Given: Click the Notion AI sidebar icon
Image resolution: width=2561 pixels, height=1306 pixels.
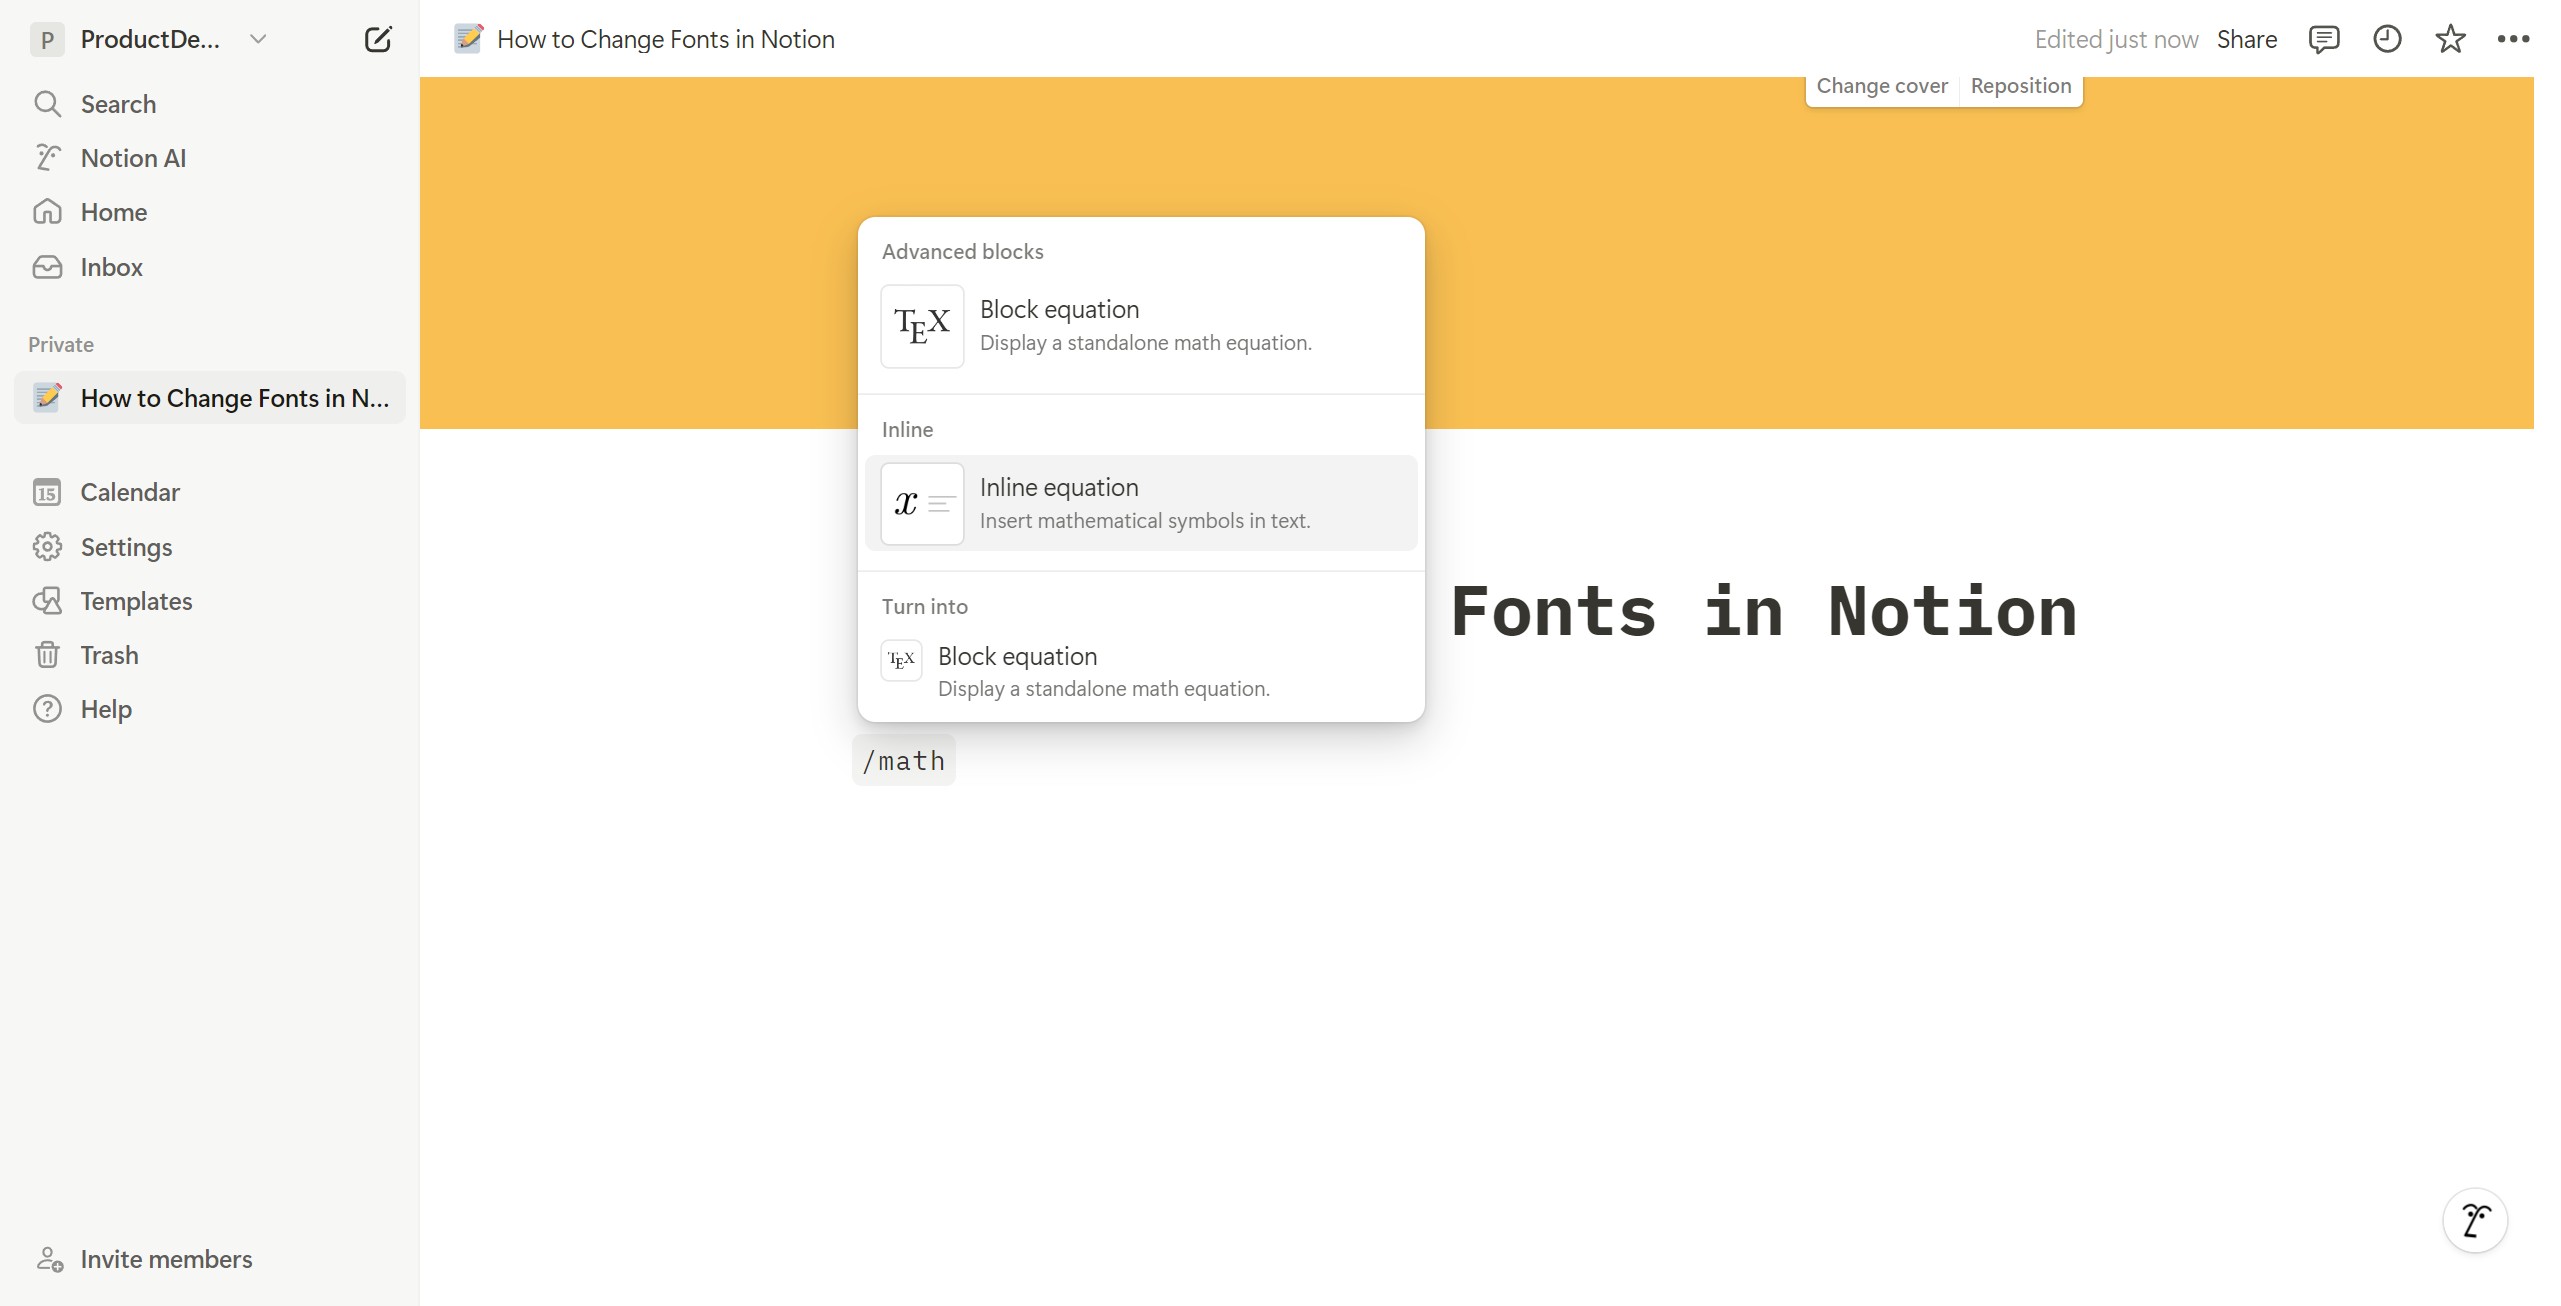Looking at the screenshot, I should tap(47, 158).
